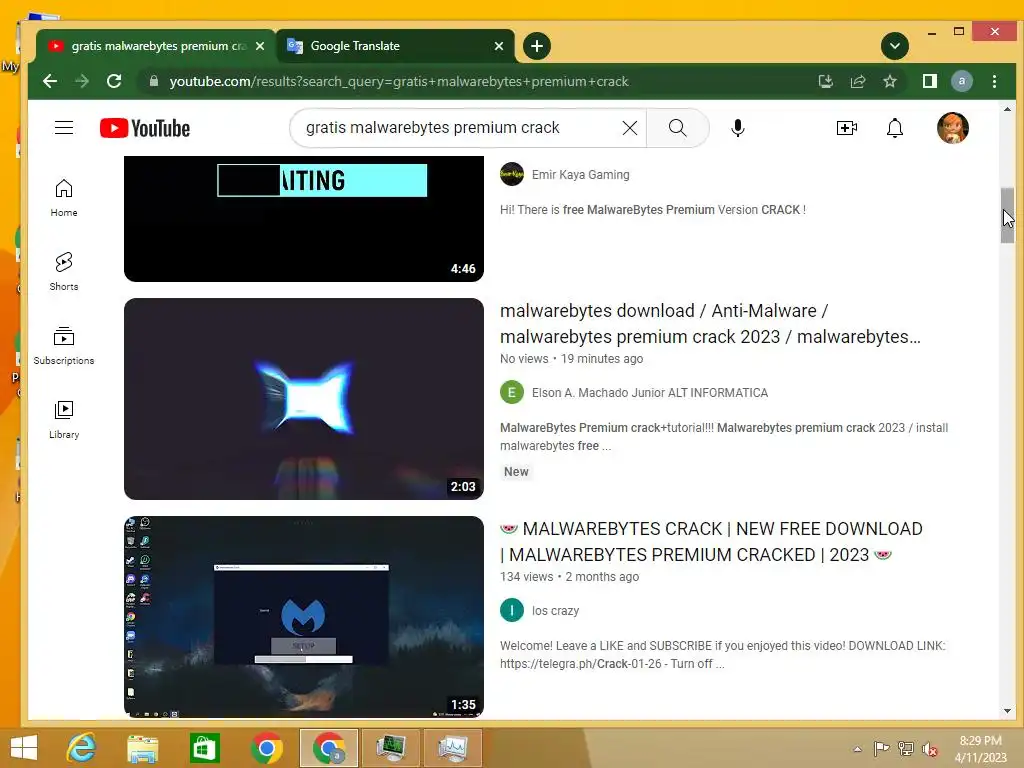Bookmark this page with star
Image resolution: width=1024 pixels, height=768 pixels.
889,81
